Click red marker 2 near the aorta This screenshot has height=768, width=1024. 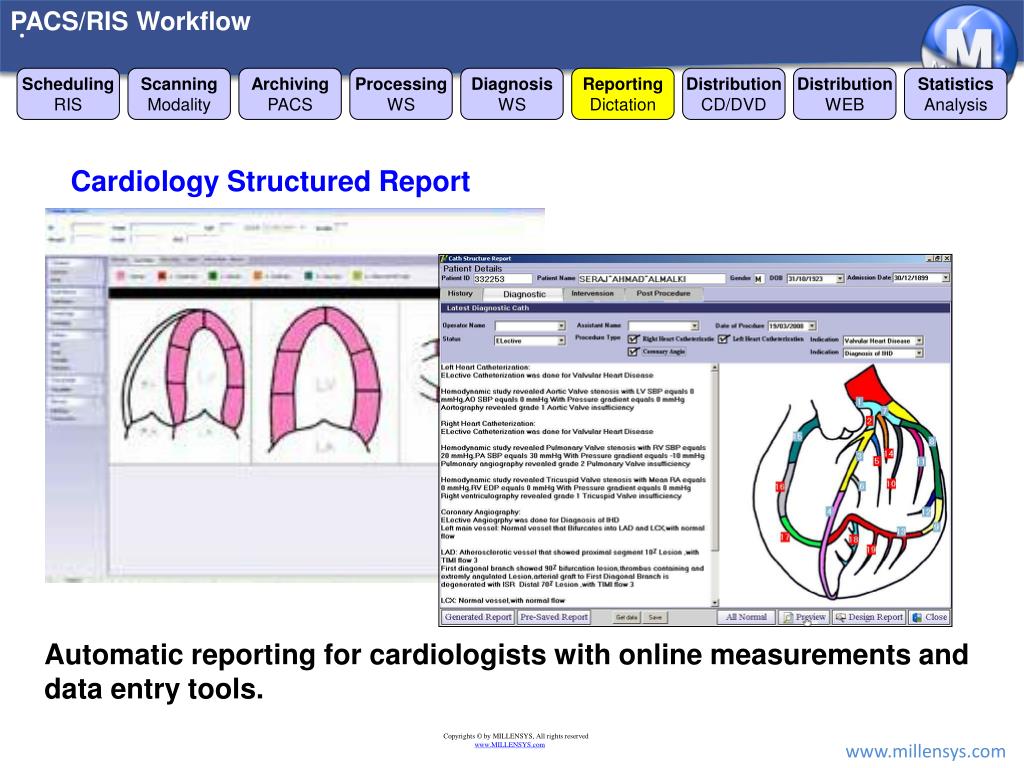pos(869,421)
